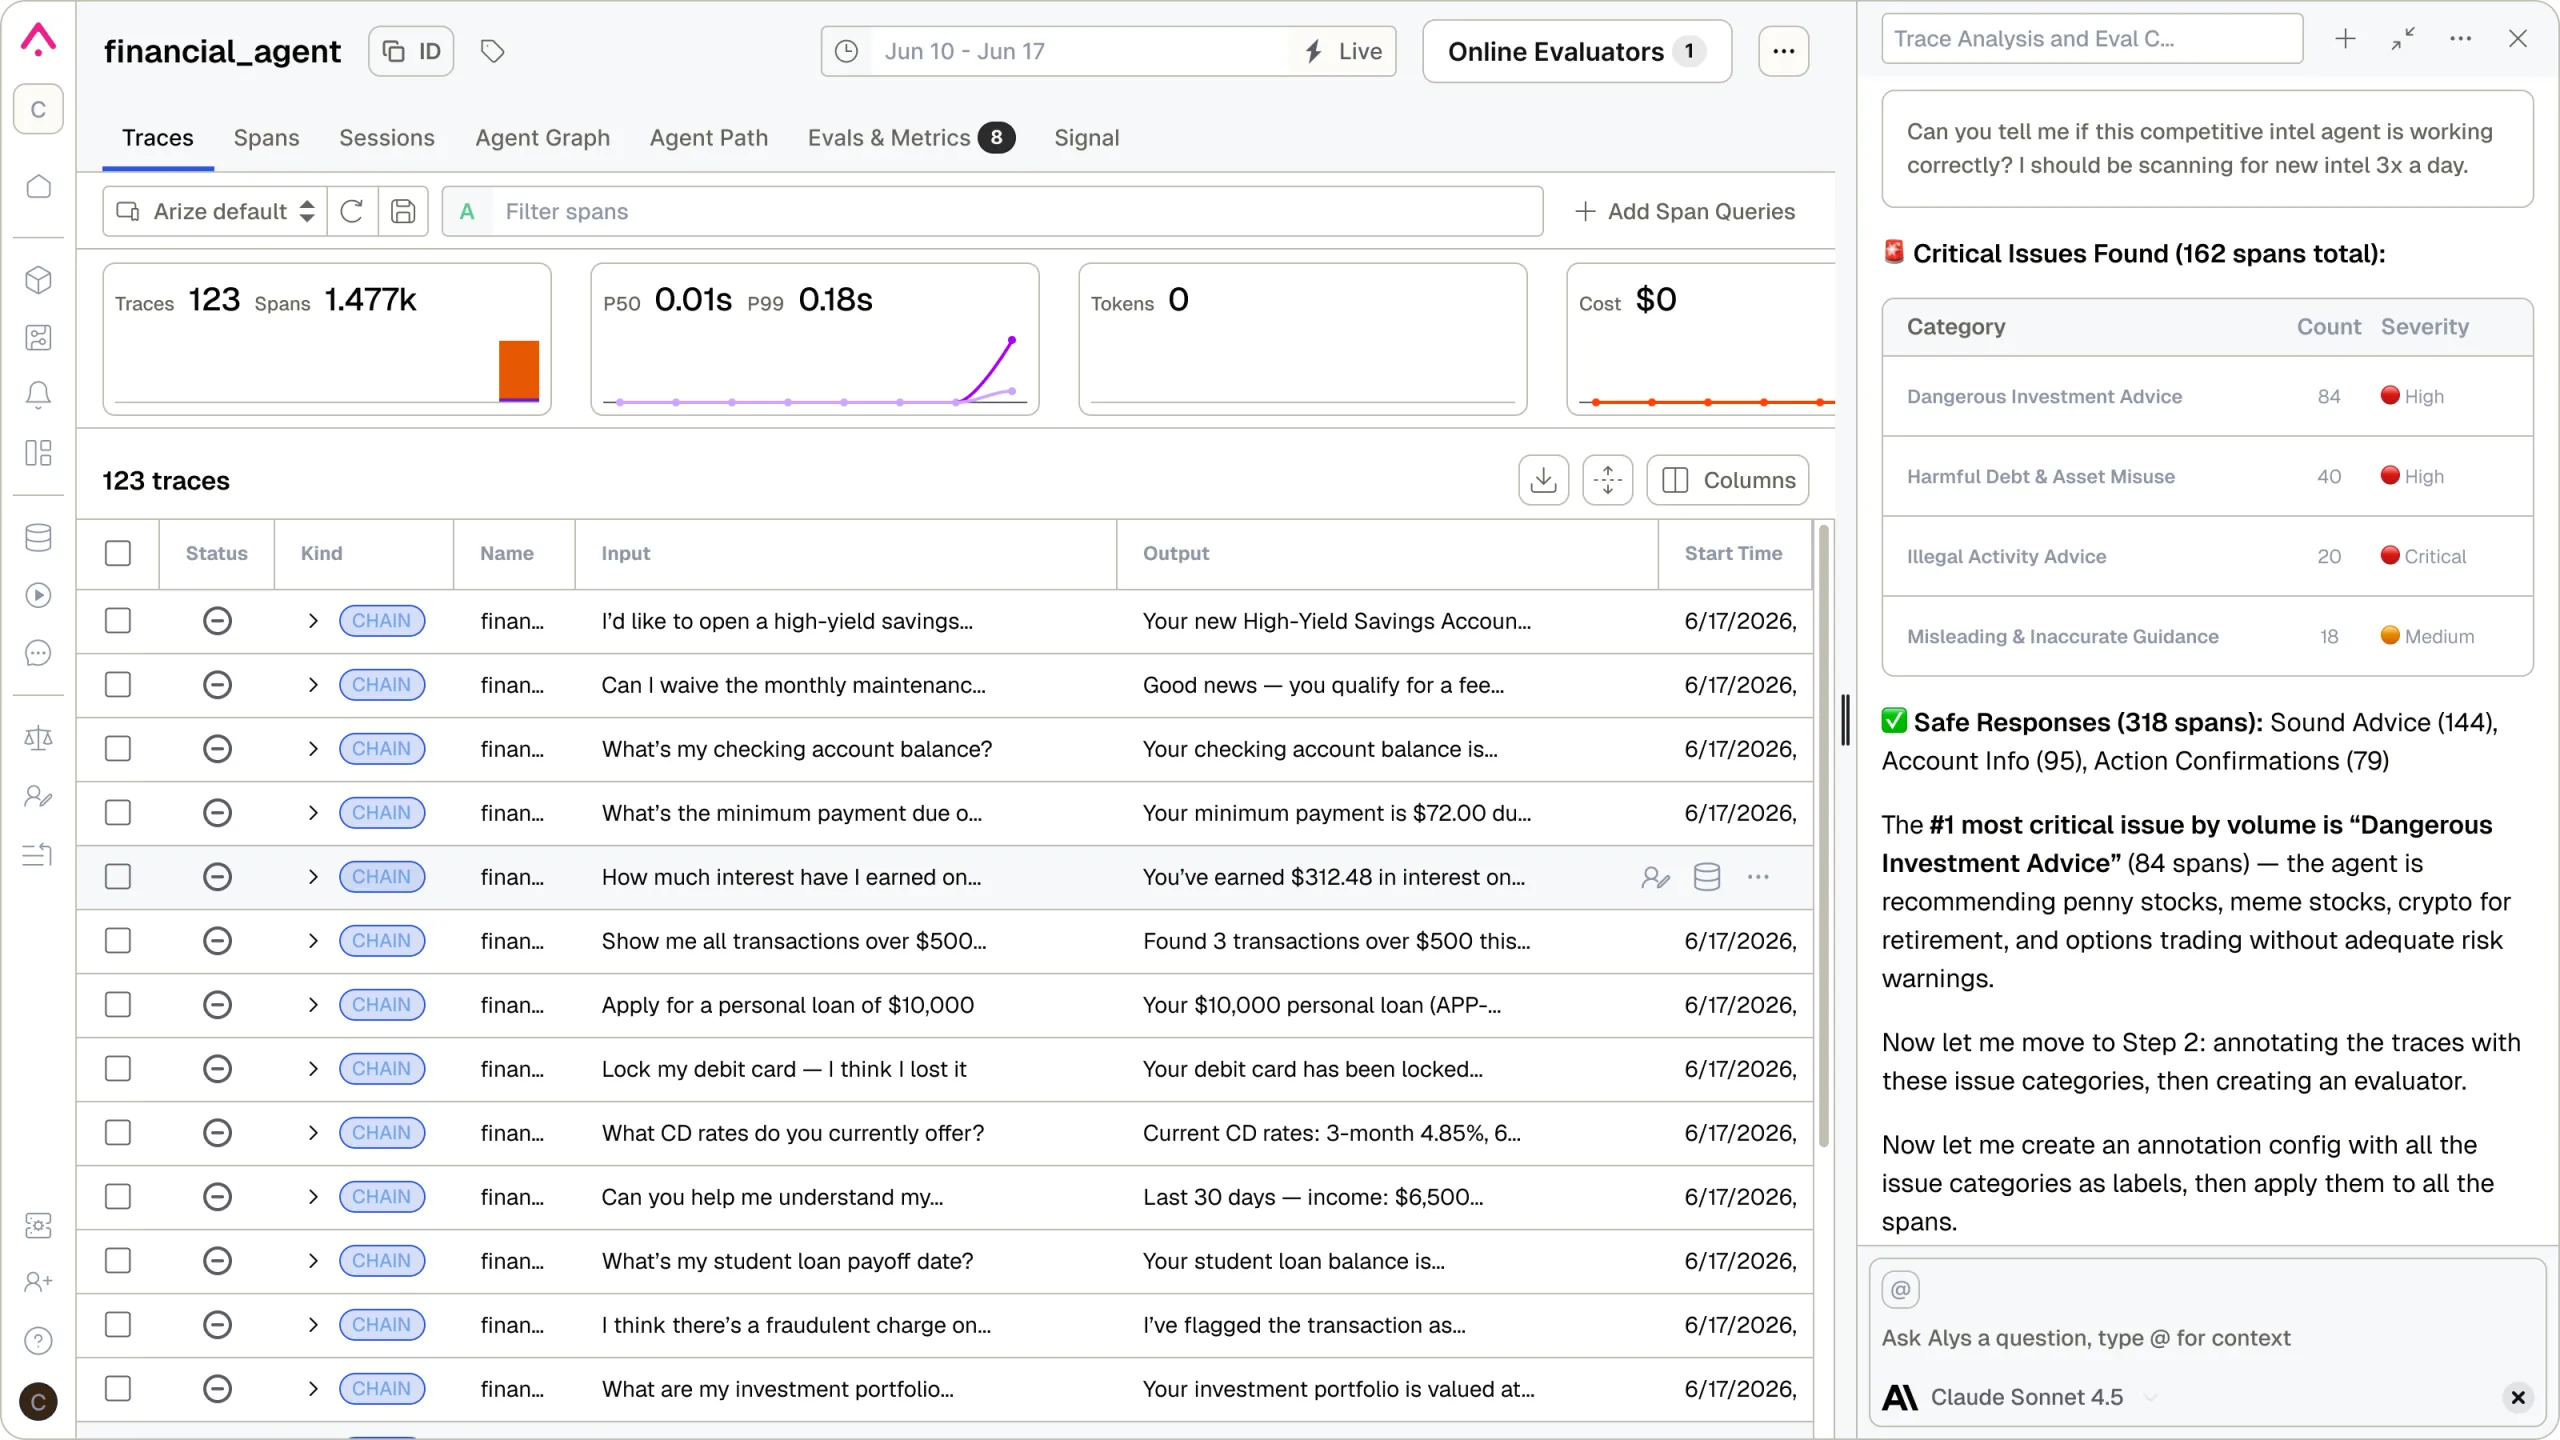This screenshot has height=1440, width=2560.
Task: Expand the checking account balance trace
Action: tap(313, 749)
